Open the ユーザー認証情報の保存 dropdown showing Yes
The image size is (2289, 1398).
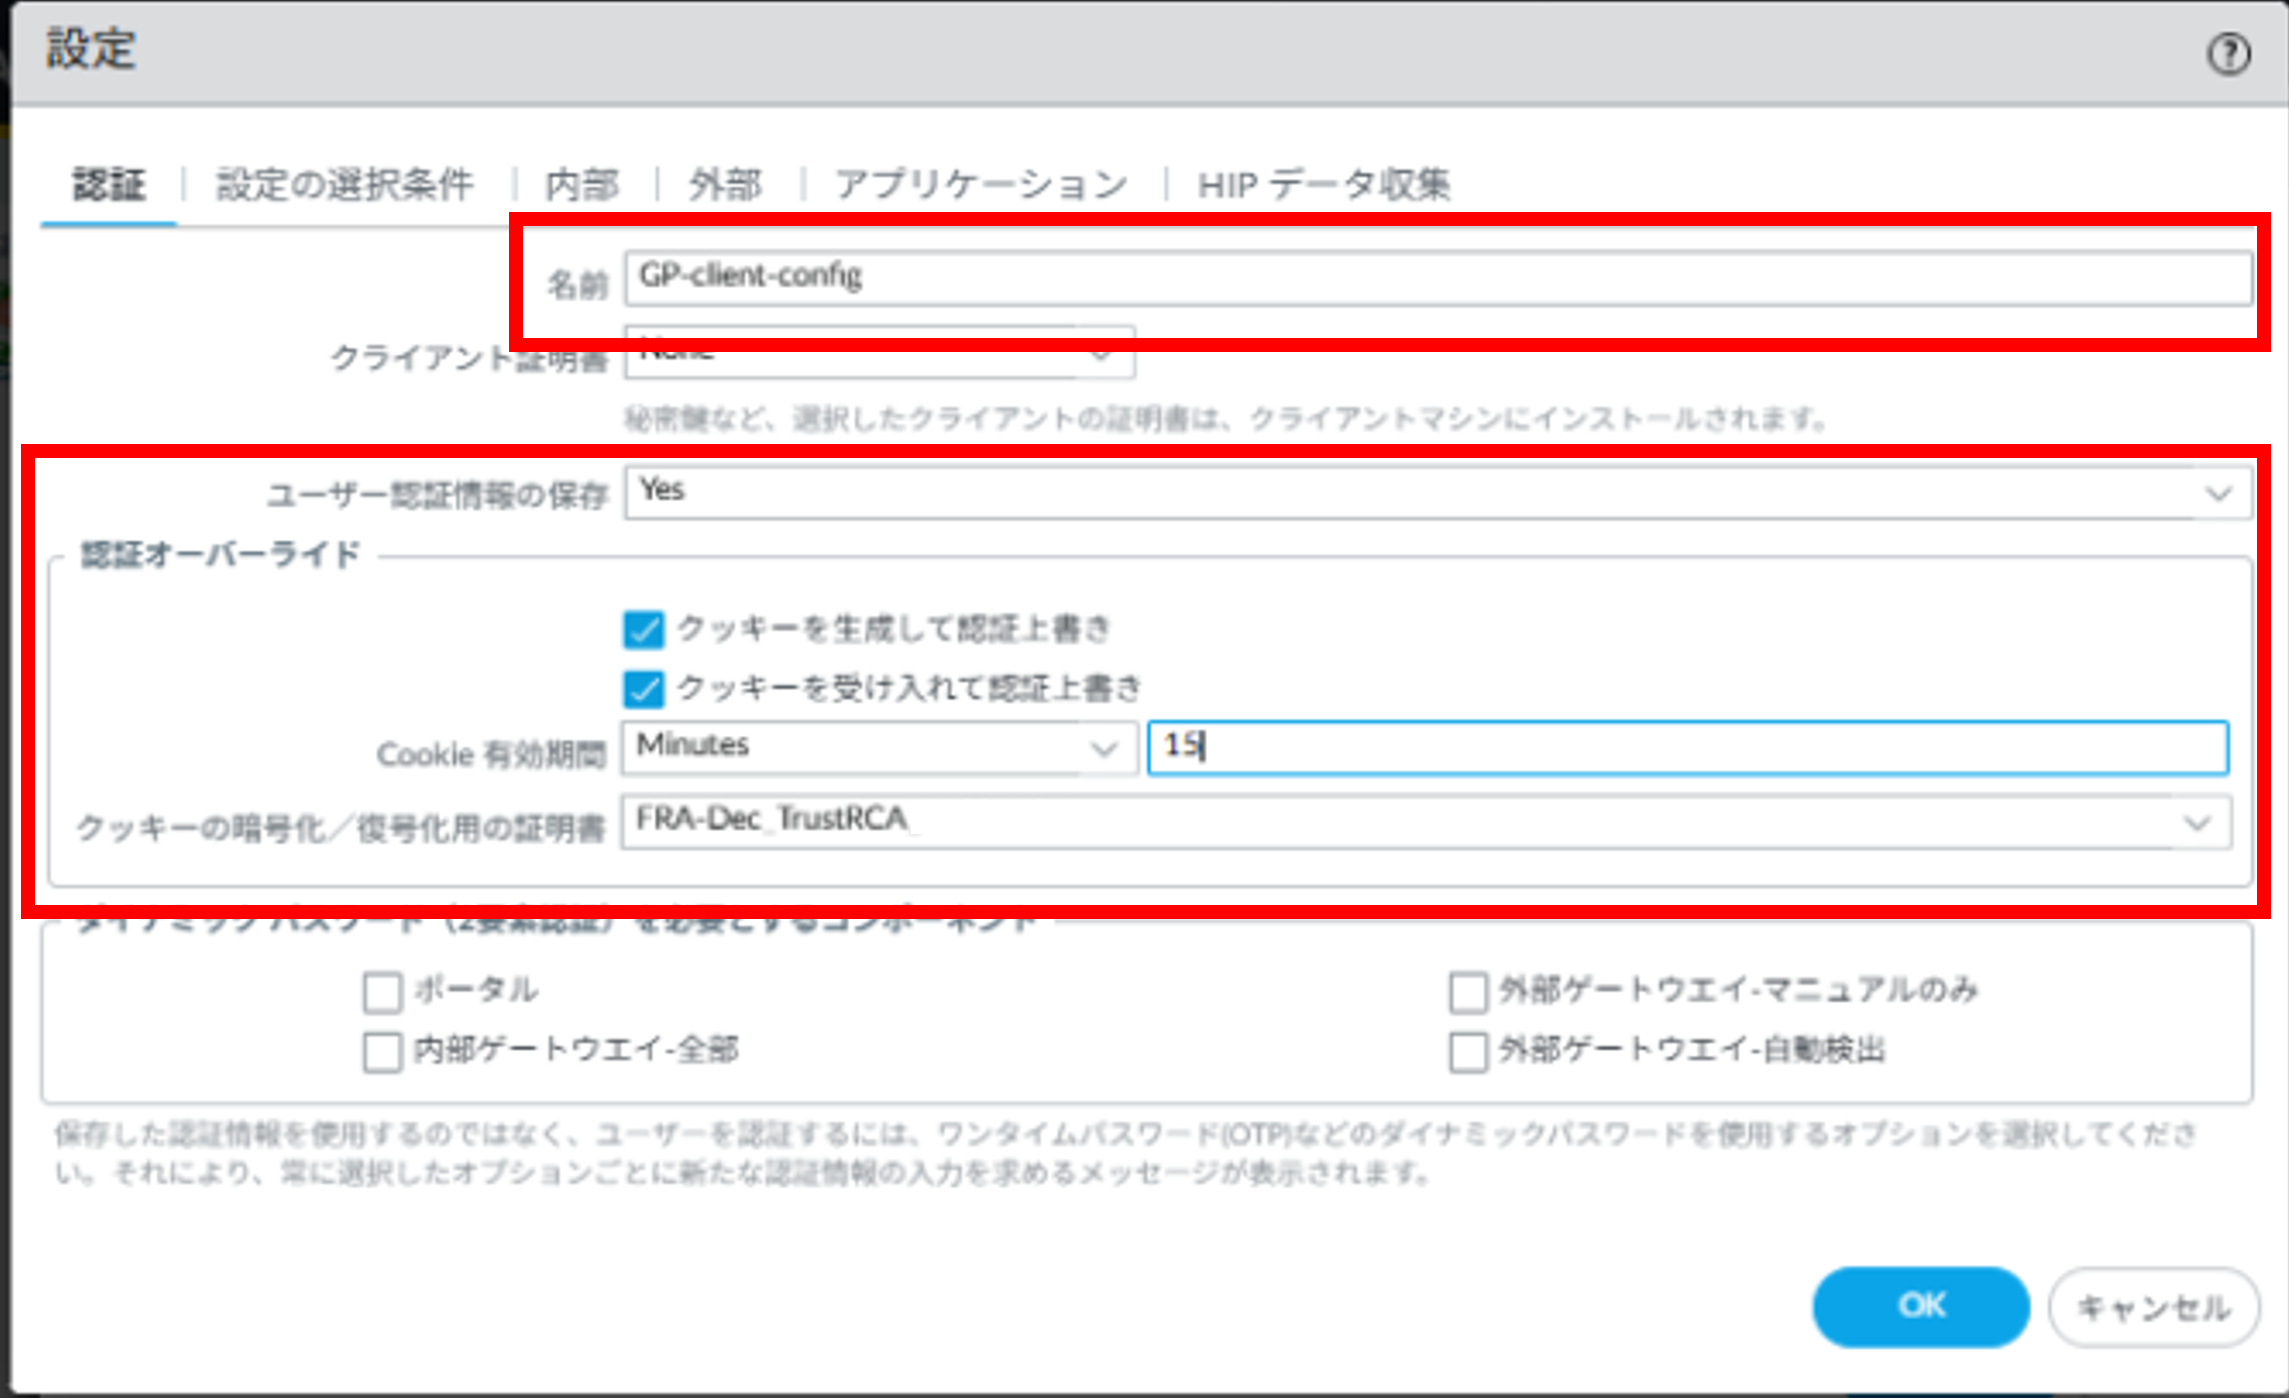[1438, 492]
